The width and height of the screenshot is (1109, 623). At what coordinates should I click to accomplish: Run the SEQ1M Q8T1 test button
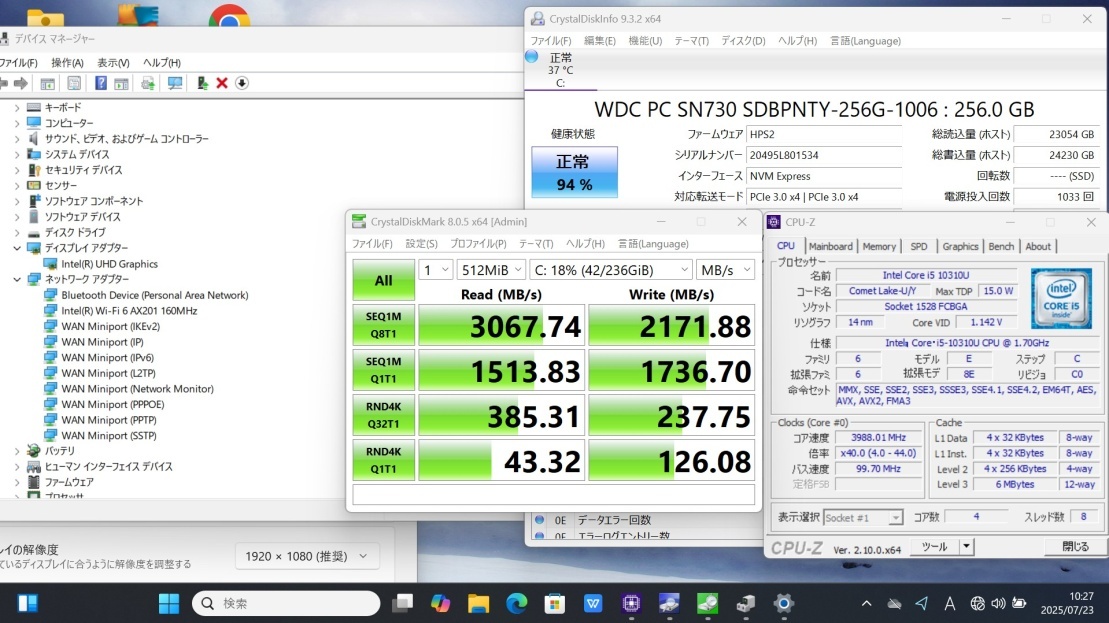(x=383, y=325)
